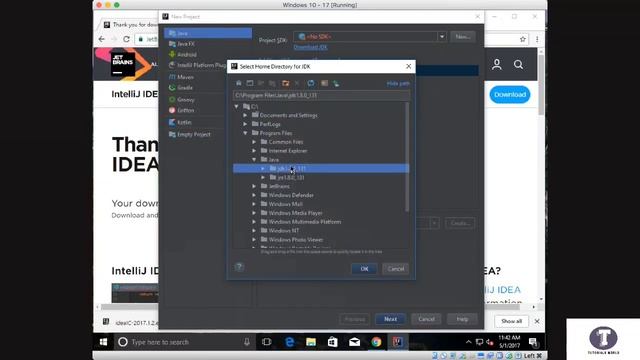Screen dimensions: 640x360
Task: Select the jre1.8.0_131 folder row
Action: [x=321, y=178]
